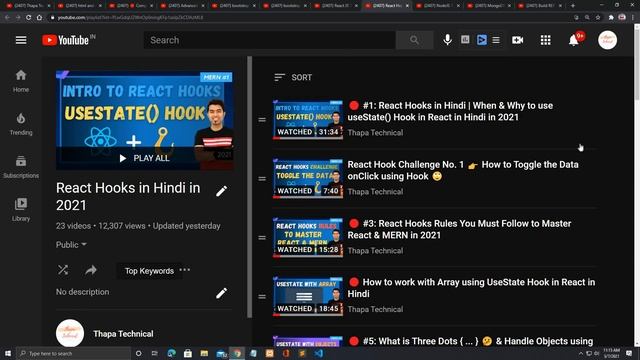
Task: Click Thapa Technical under the Array UseState video
Action: [375, 309]
